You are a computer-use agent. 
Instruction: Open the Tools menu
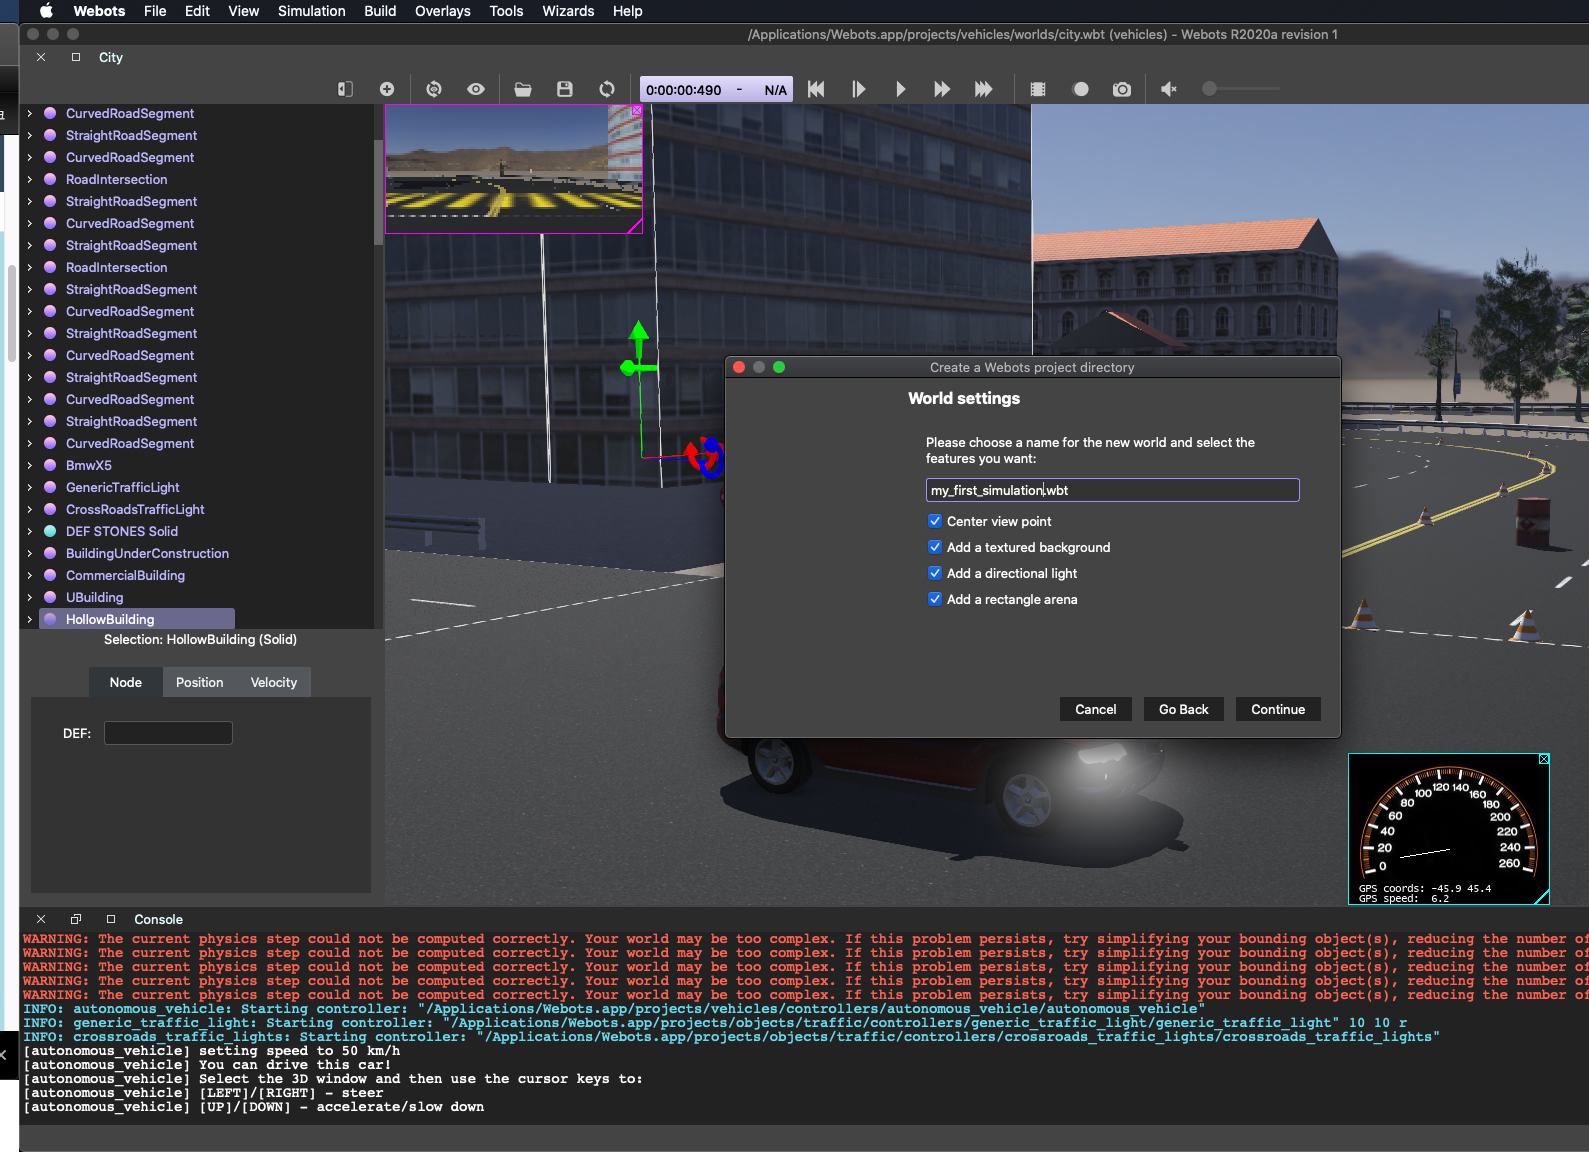(506, 11)
